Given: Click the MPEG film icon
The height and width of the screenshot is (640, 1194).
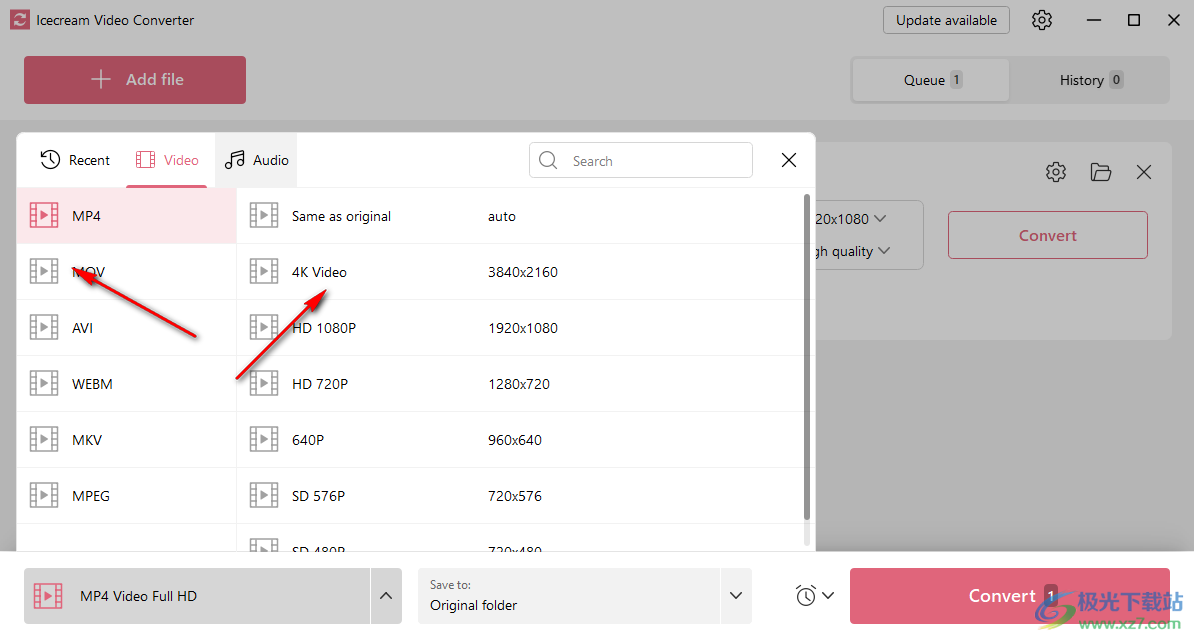Looking at the screenshot, I should tap(44, 495).
